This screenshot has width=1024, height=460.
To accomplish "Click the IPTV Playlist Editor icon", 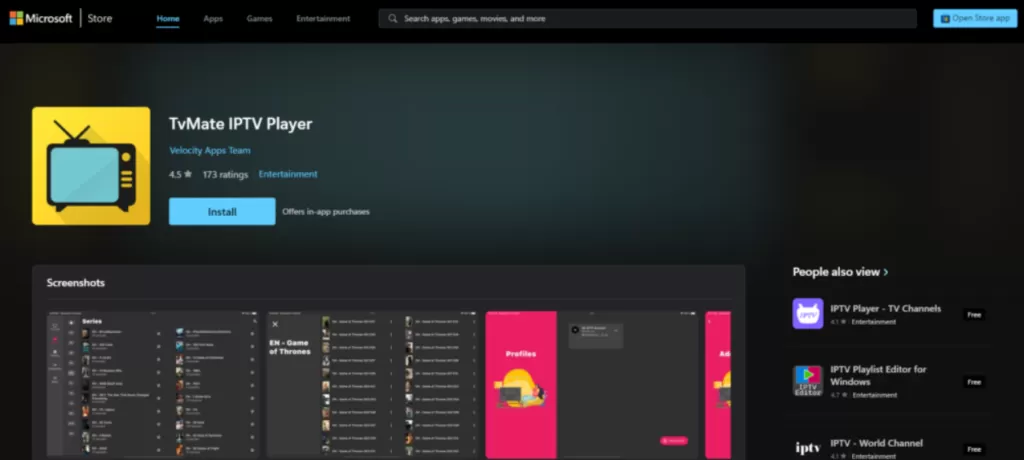I will [808, 381].
